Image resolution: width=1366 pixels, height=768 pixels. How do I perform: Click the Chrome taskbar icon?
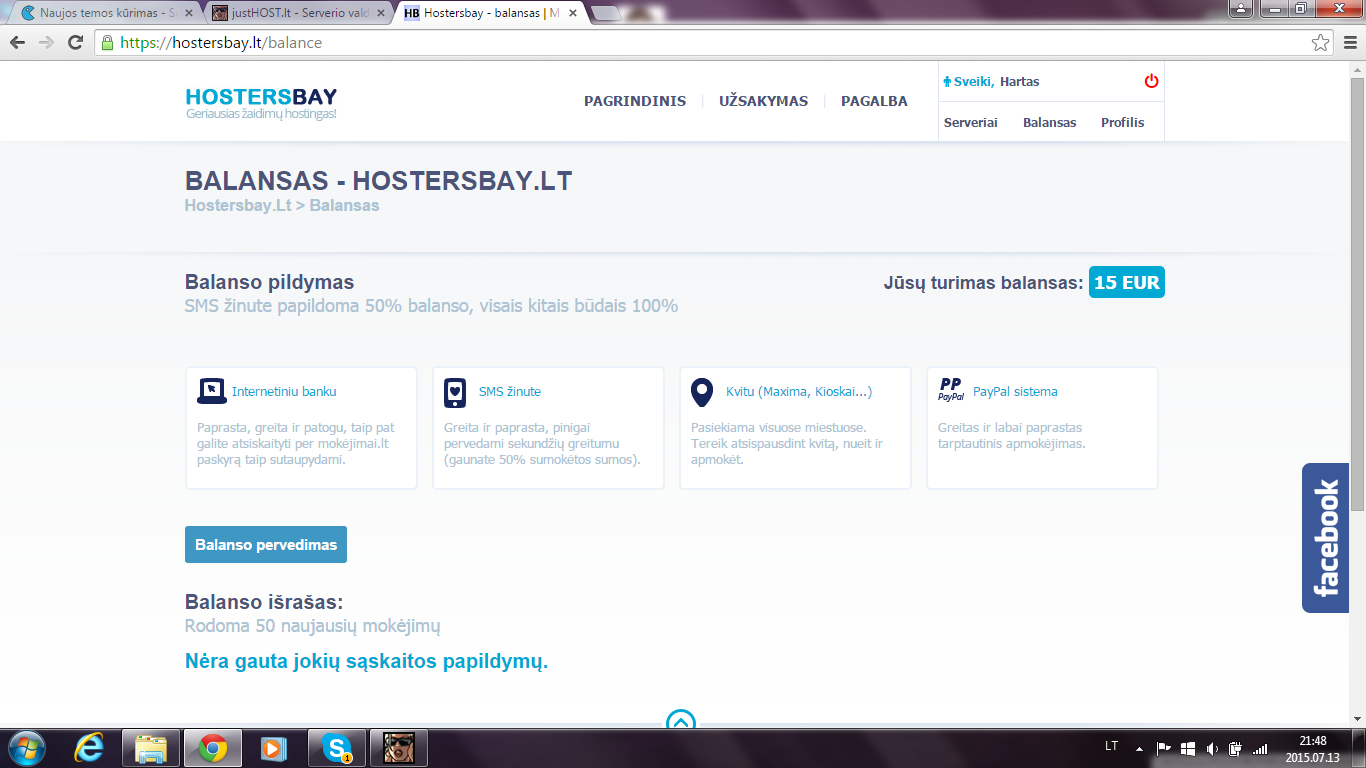click(211, 748)
